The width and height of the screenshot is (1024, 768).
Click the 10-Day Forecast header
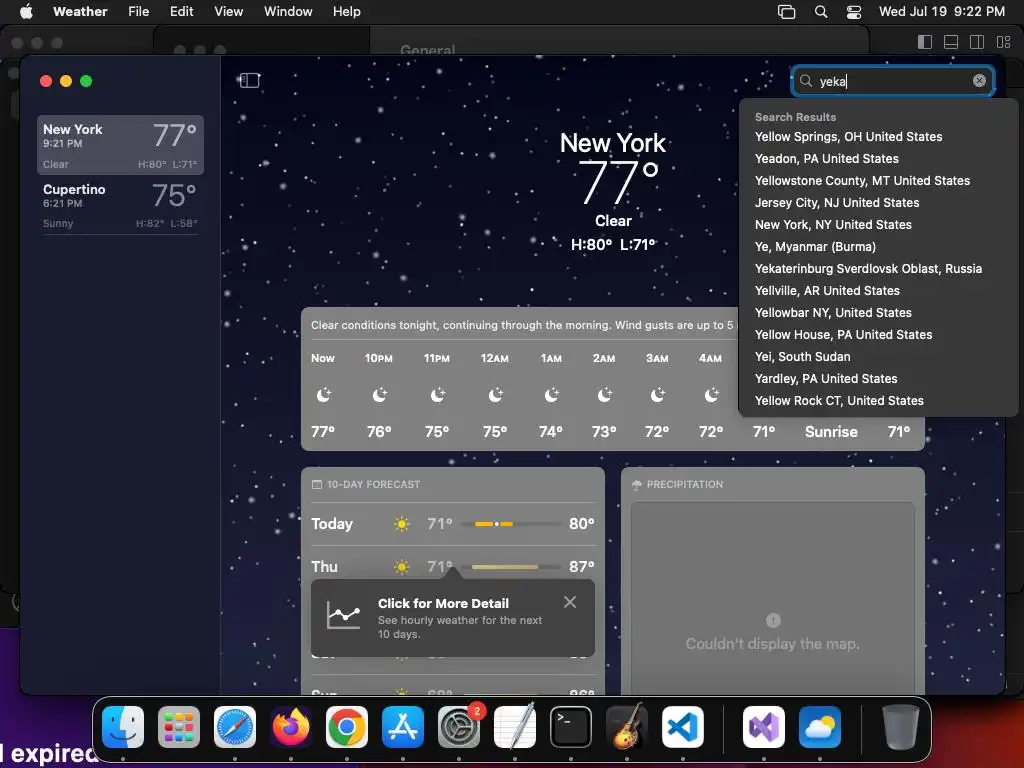coord(366,485)
